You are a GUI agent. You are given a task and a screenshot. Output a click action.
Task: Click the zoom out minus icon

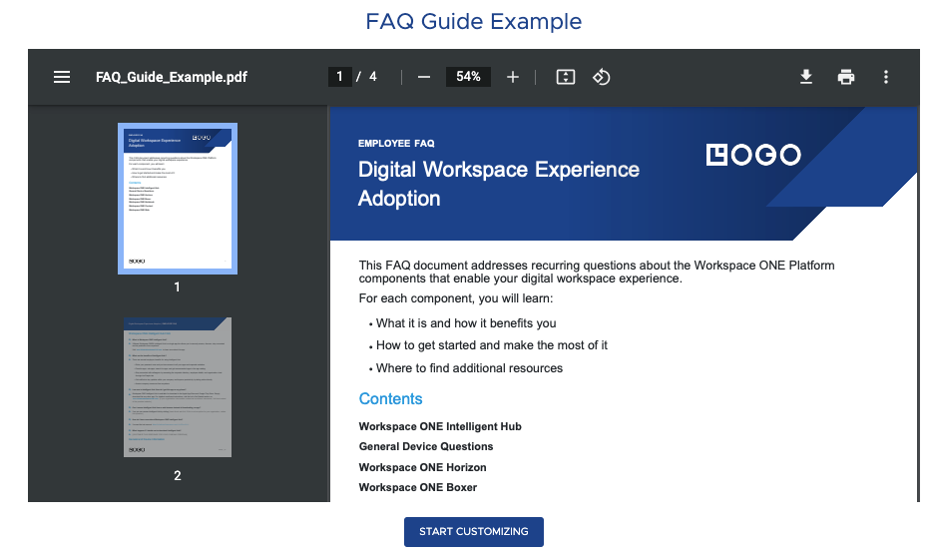pyautogui.click(x=424, y=77)
